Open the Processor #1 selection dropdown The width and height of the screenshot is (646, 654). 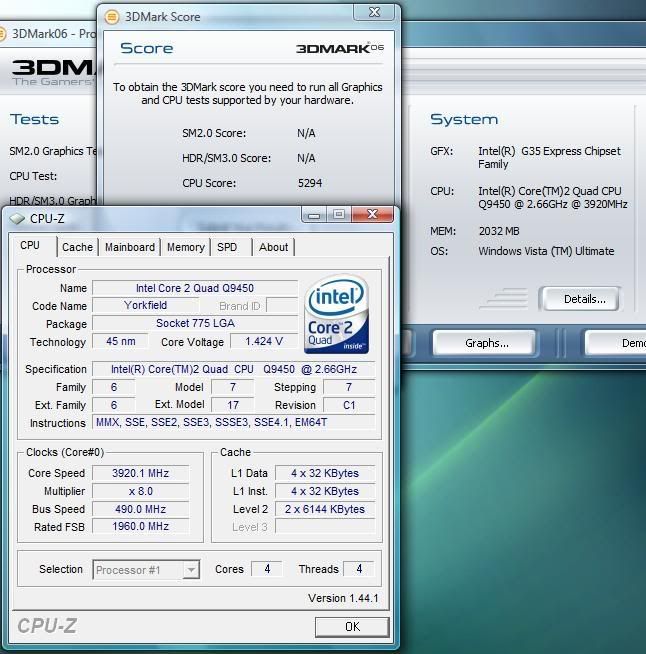(x=146, y=570)
